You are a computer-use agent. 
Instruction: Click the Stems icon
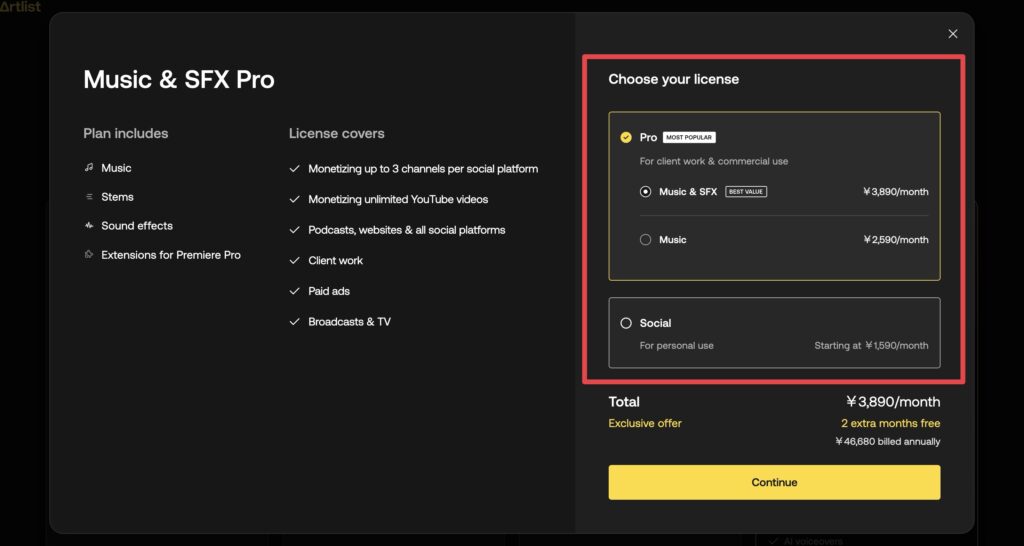coord(89,197)
